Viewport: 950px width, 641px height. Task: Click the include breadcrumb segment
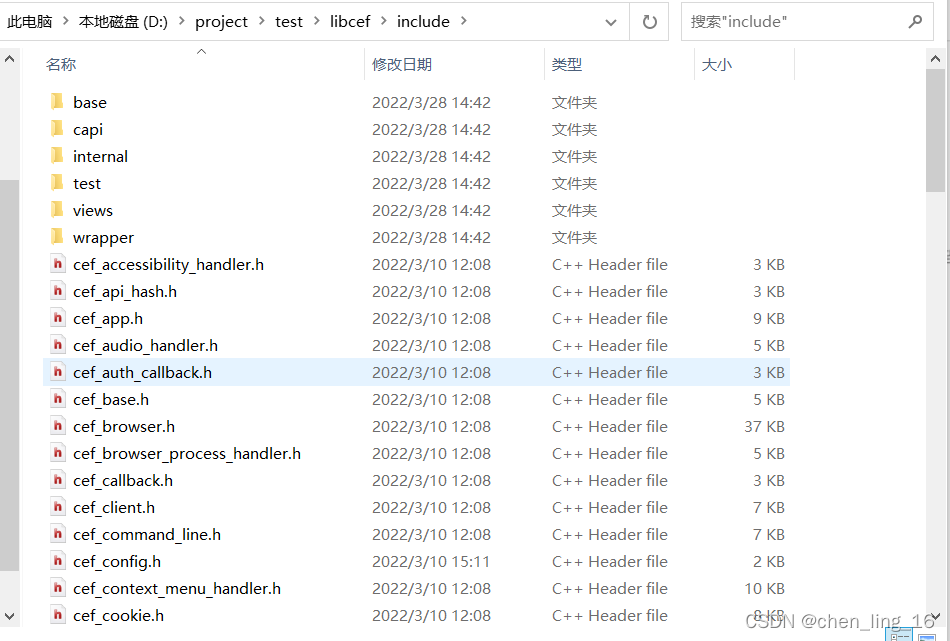(423, 22)
